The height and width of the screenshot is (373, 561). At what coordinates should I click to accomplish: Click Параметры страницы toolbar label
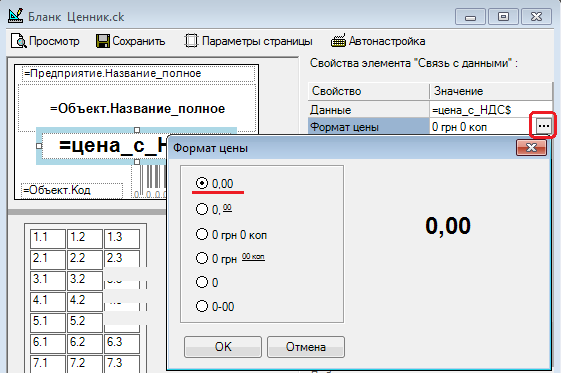(257, 41)
